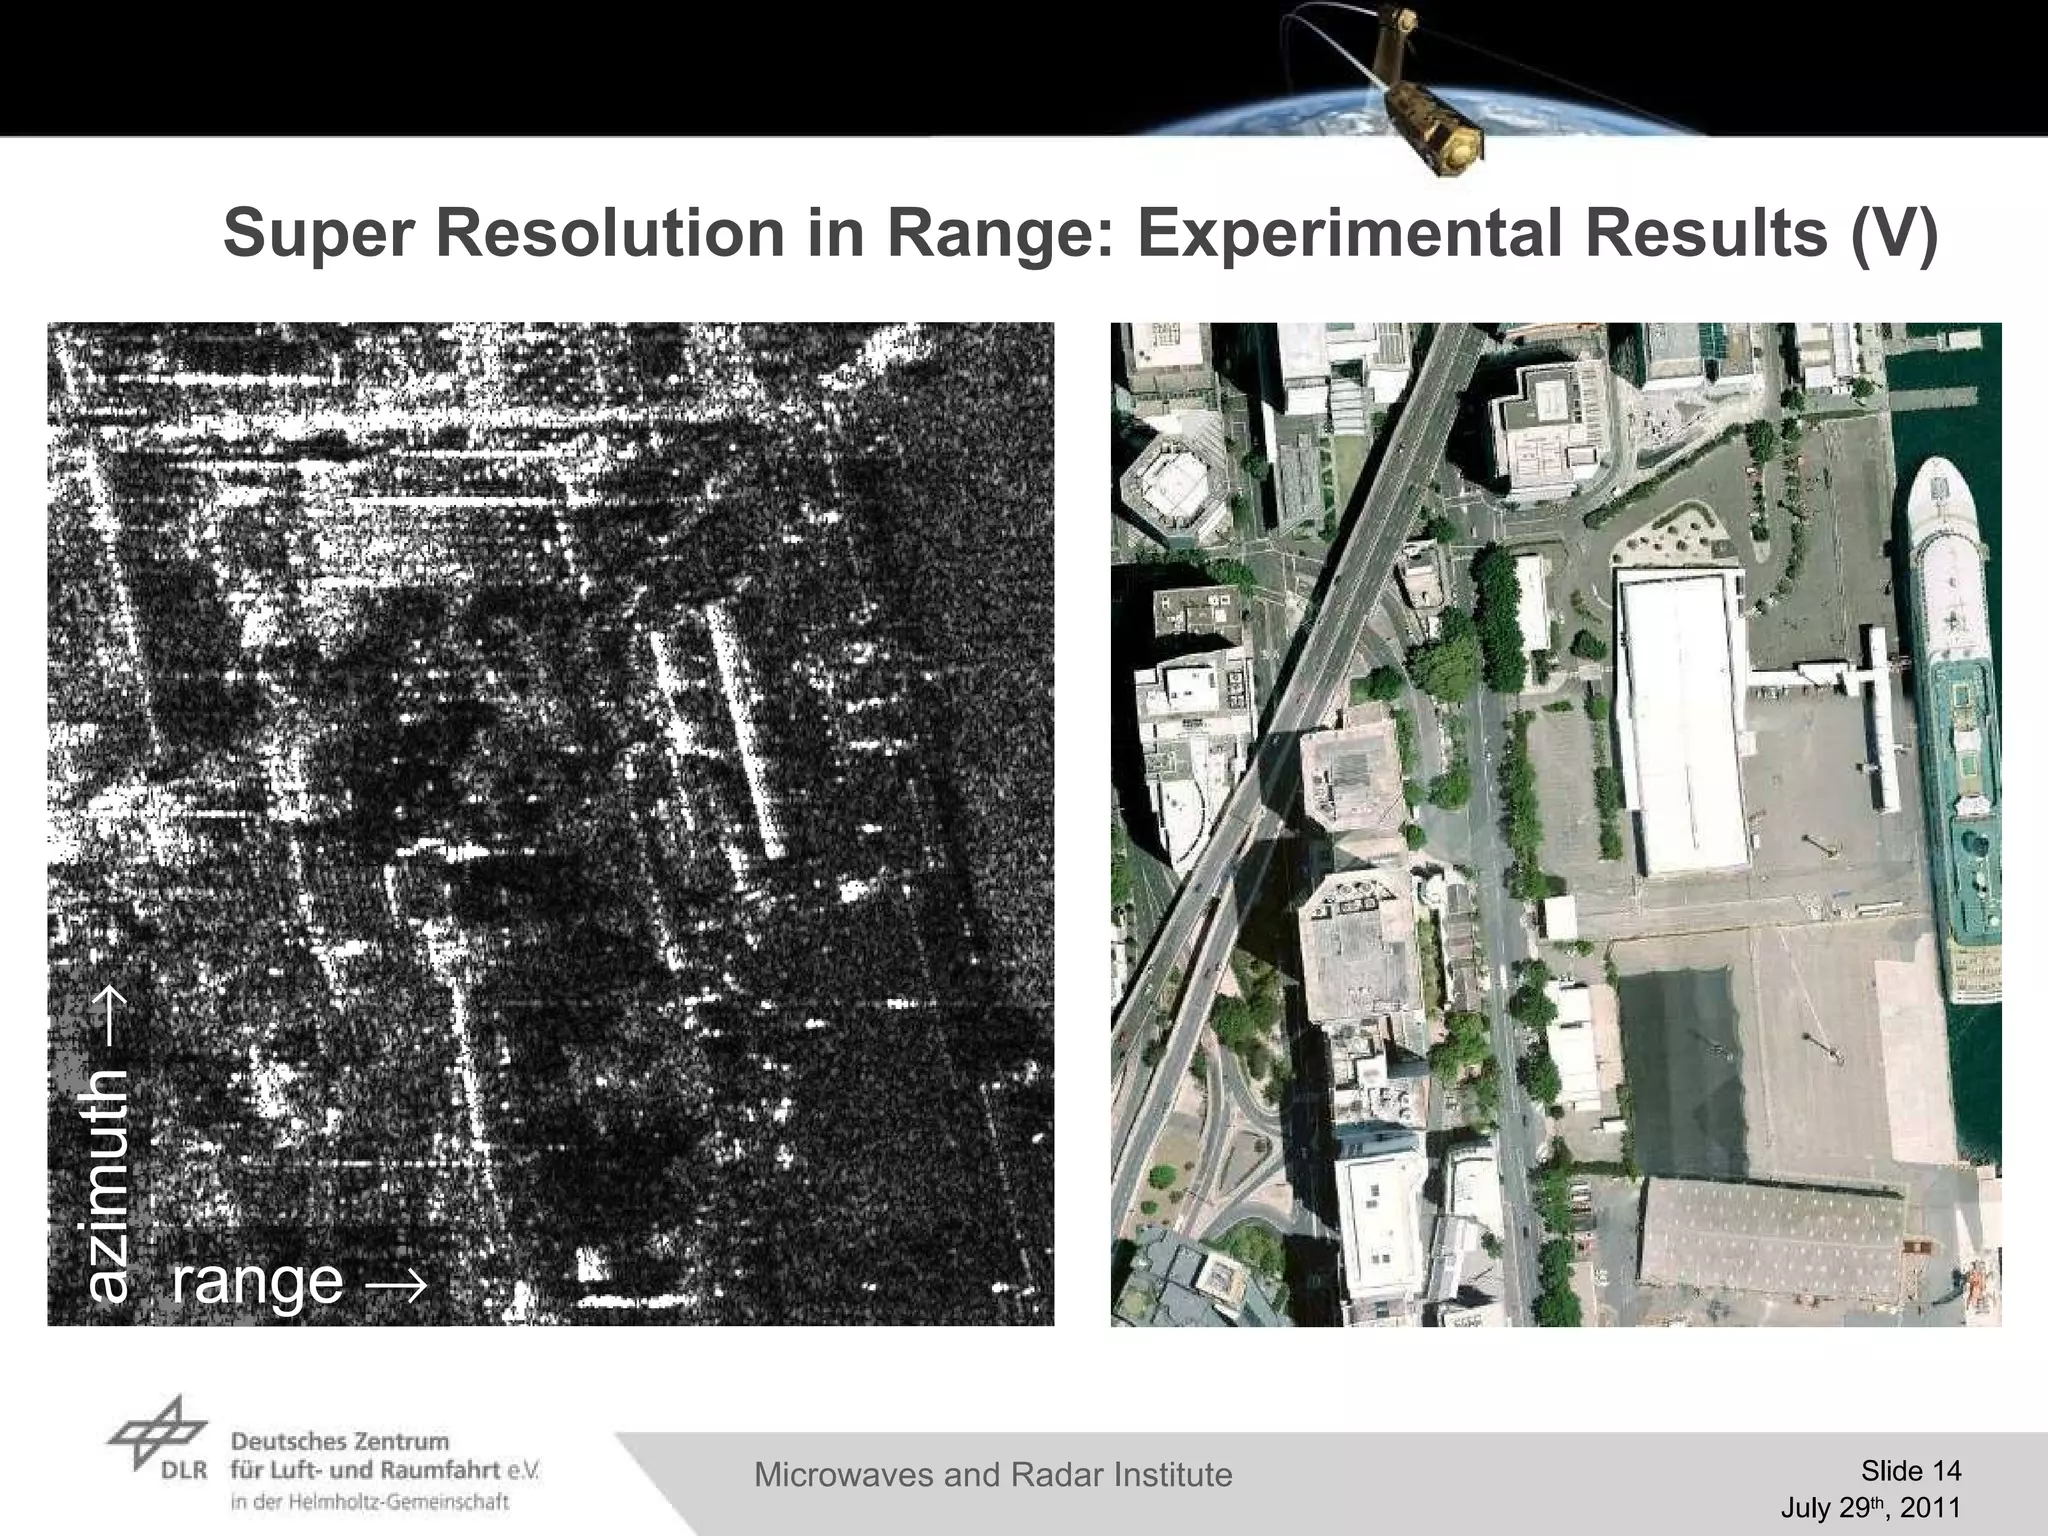The height and width of the screenshot is (1536, 2048).
Task: Click the 'July 29th, 2011' date text
Action: pyautogui.click(x=1871, y=1508)
